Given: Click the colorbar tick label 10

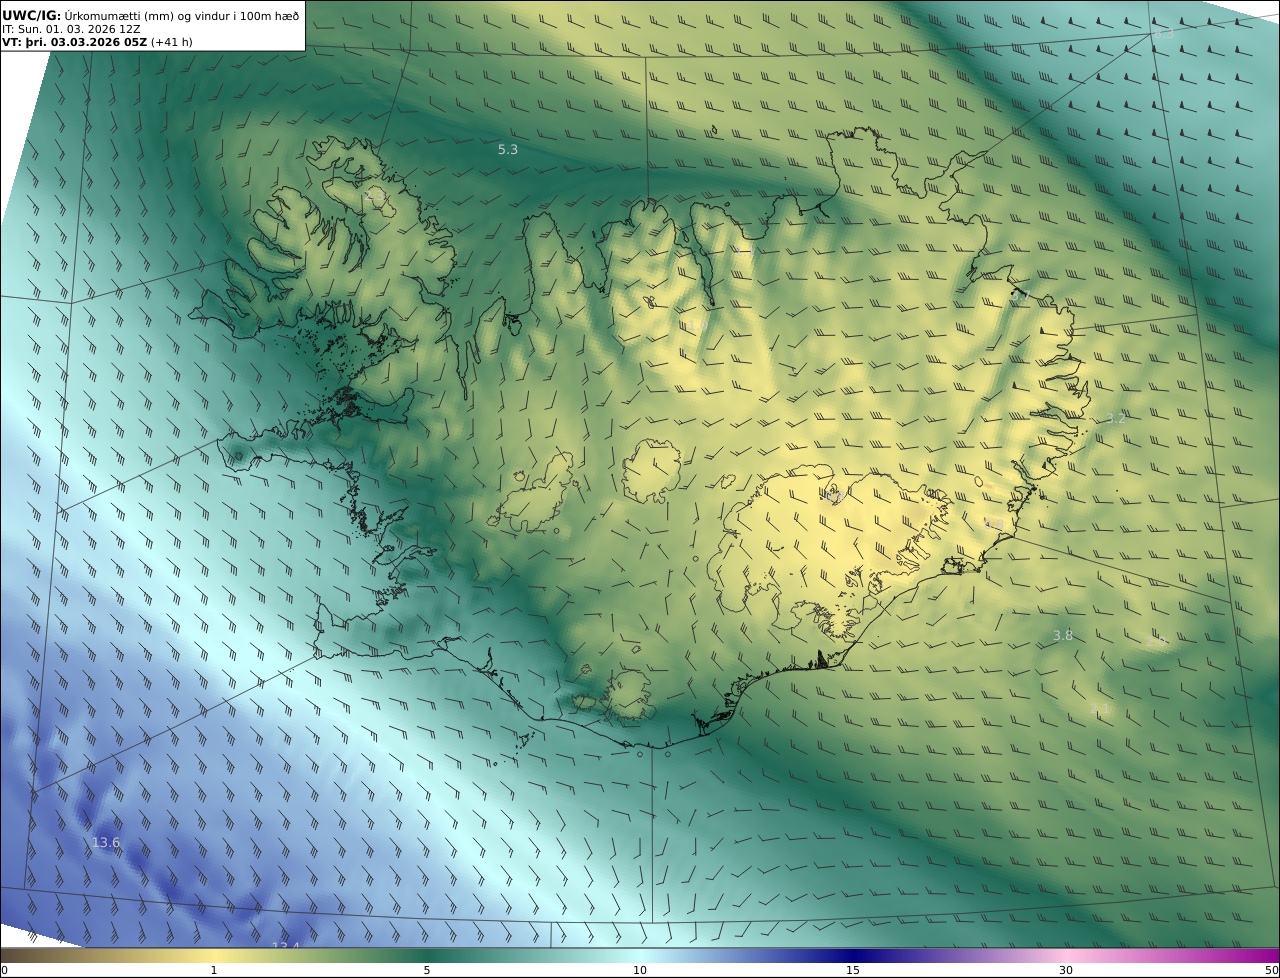Looking at the screenshot, I should [640, 970].
